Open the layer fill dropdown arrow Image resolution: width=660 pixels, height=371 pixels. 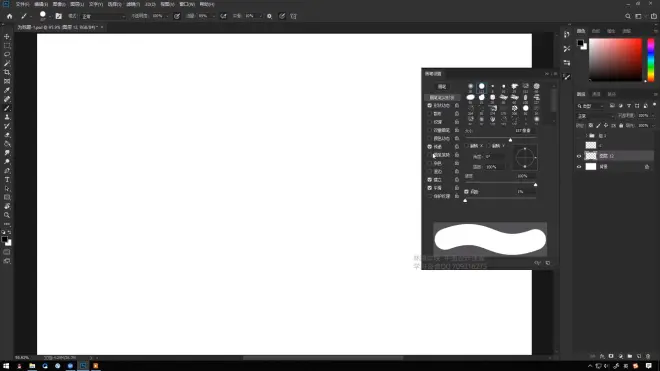pyautogui.click(x=653, y=125)
